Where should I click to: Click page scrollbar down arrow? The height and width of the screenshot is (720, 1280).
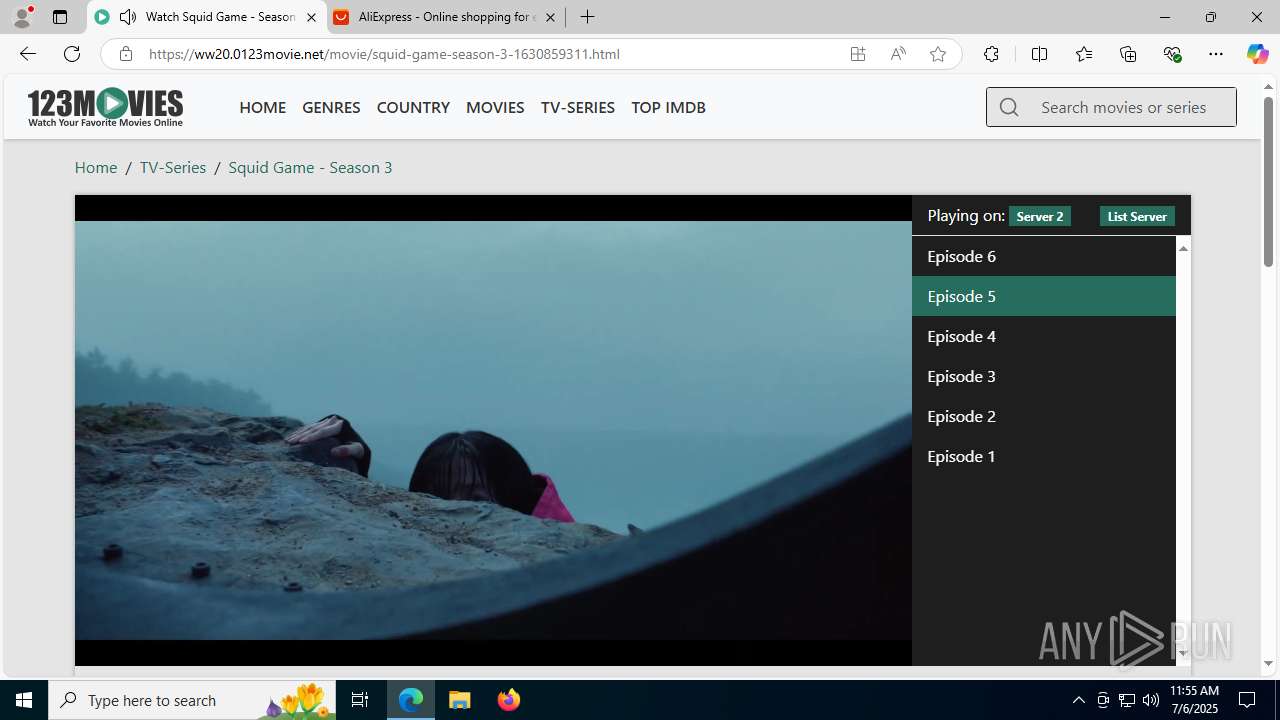click(1268, 663)
